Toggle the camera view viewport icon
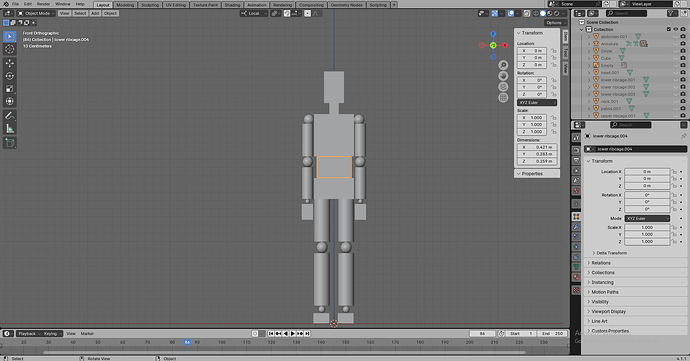This screenshot has width=690, height=361. click(503, 87)
